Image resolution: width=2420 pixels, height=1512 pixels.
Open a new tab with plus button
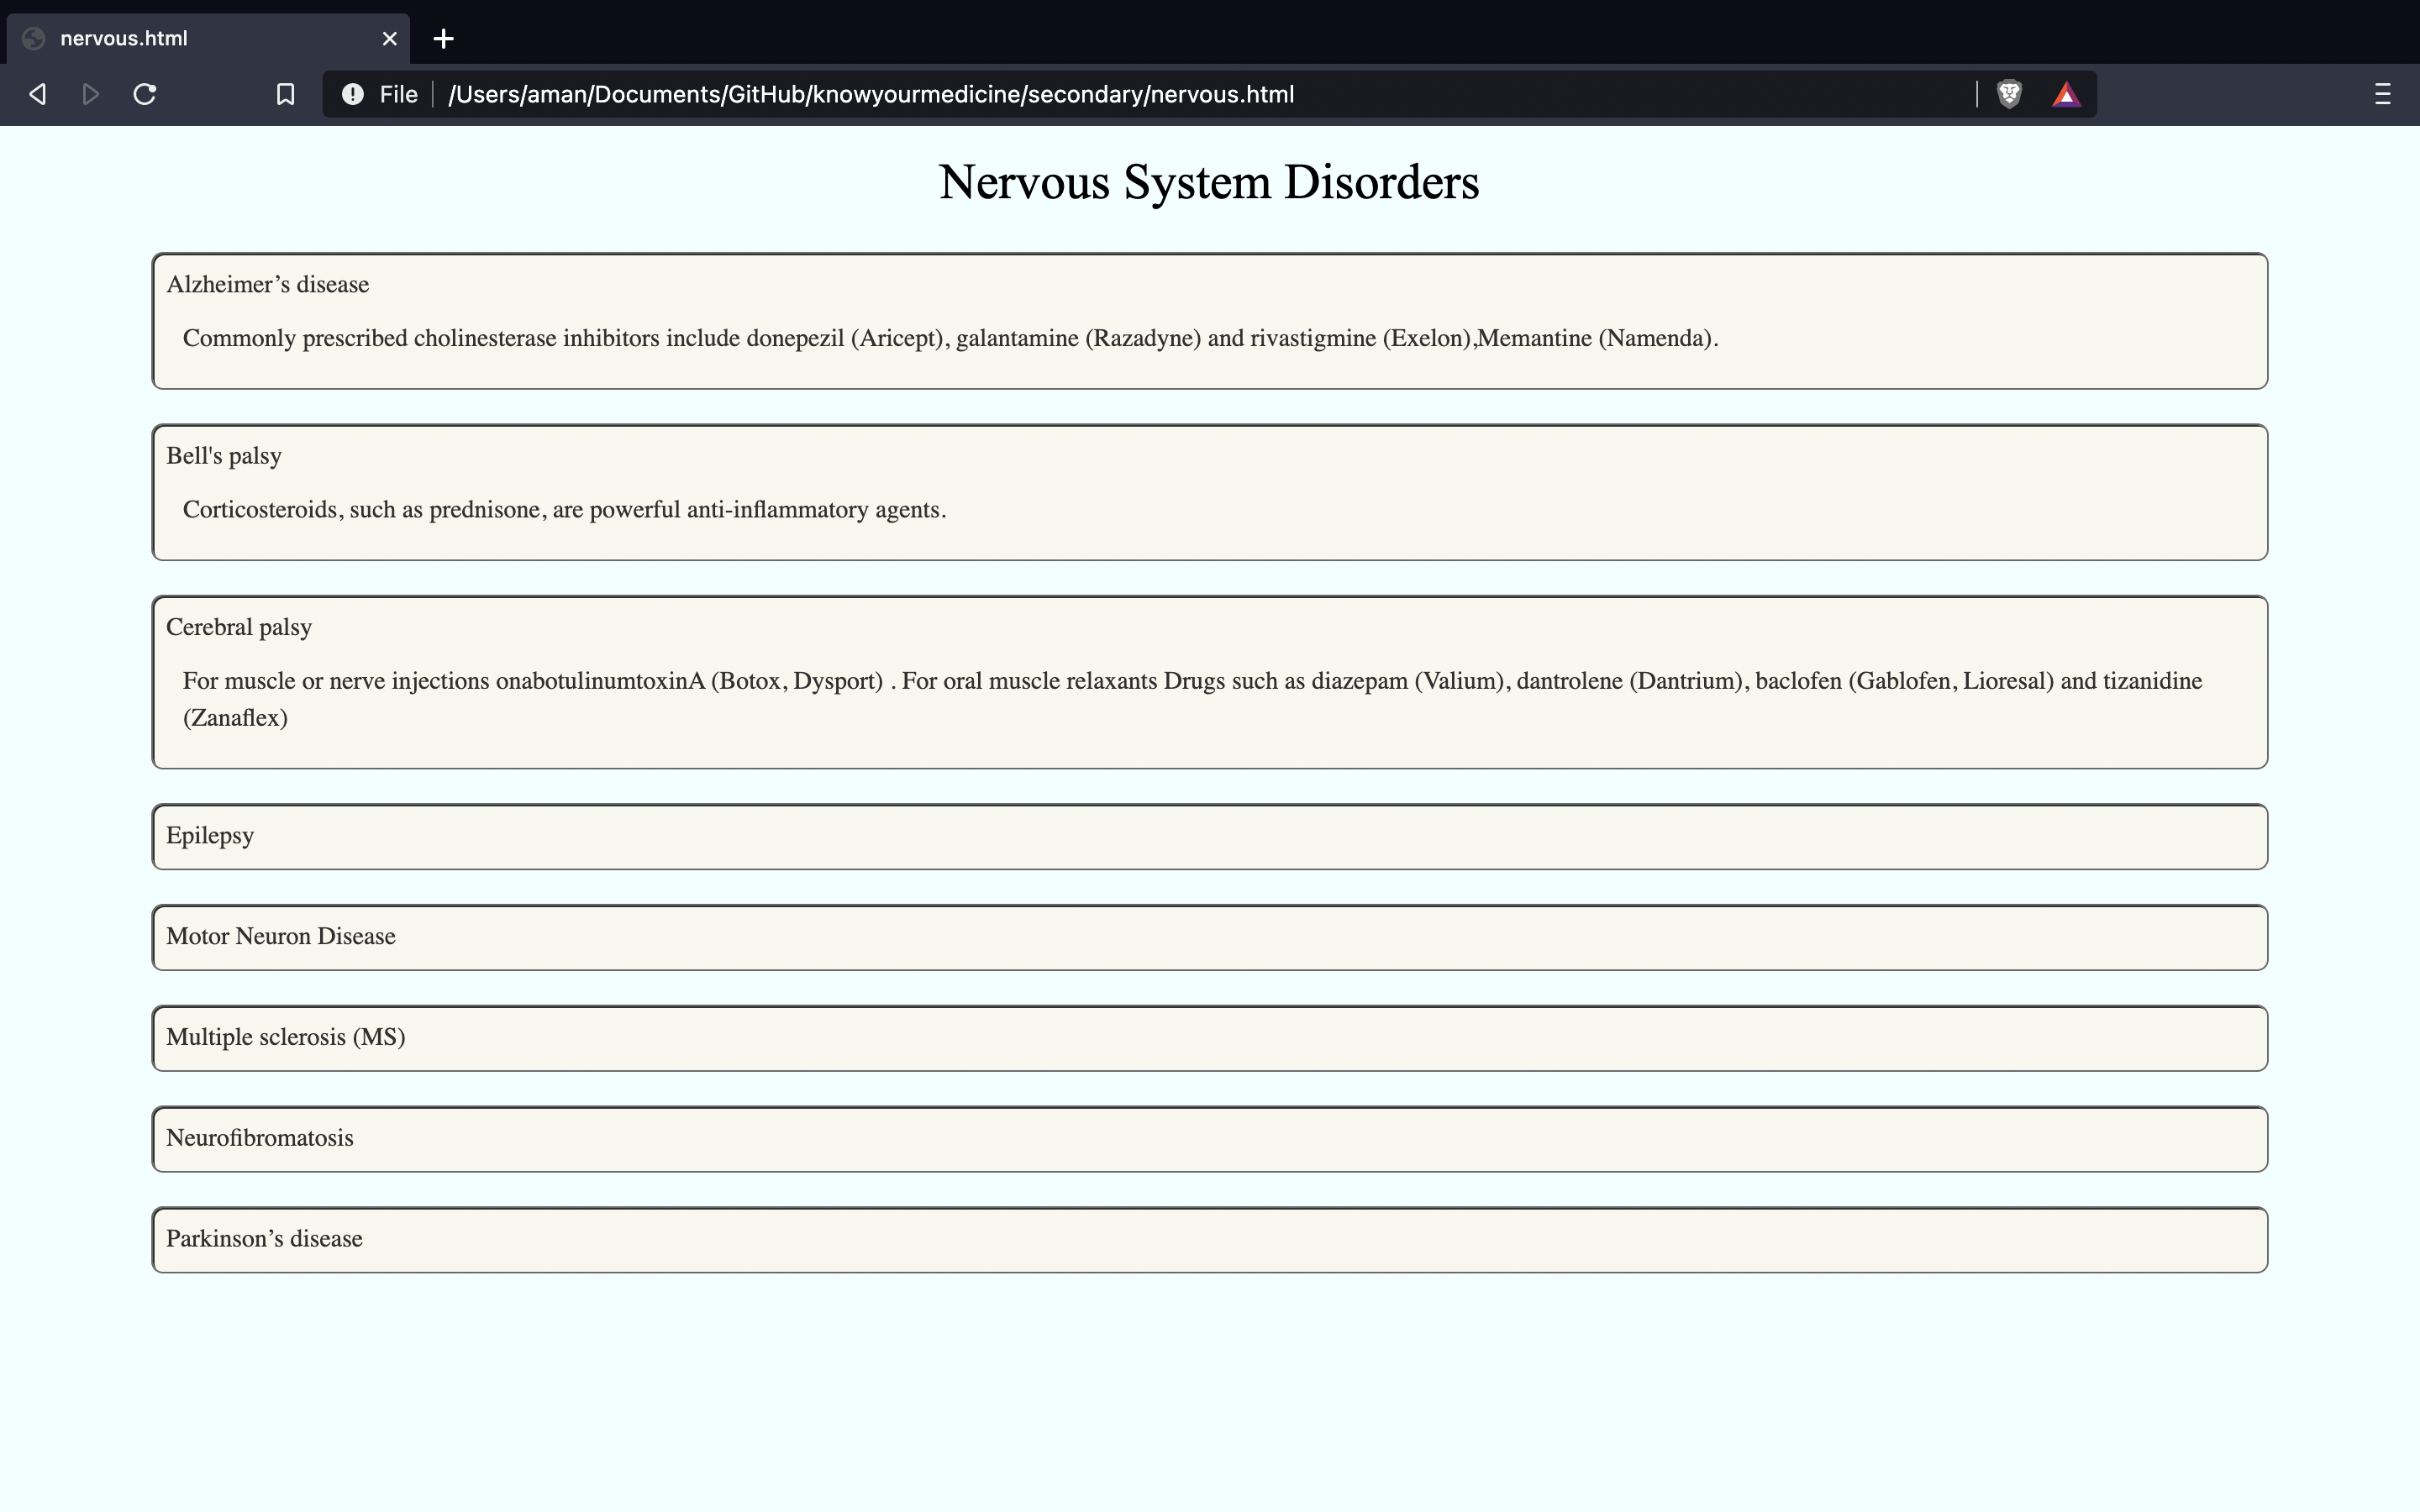pyautogui.click(x=443, y=38)
